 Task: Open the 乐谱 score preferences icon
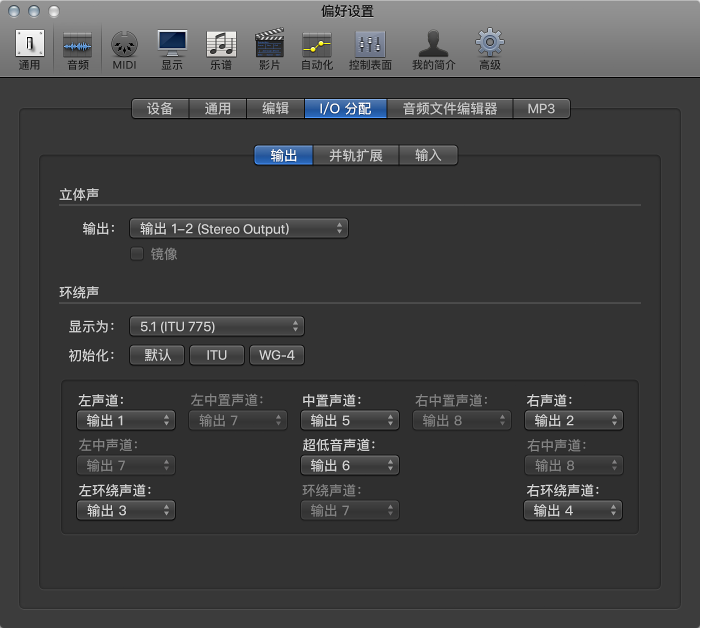221,49
